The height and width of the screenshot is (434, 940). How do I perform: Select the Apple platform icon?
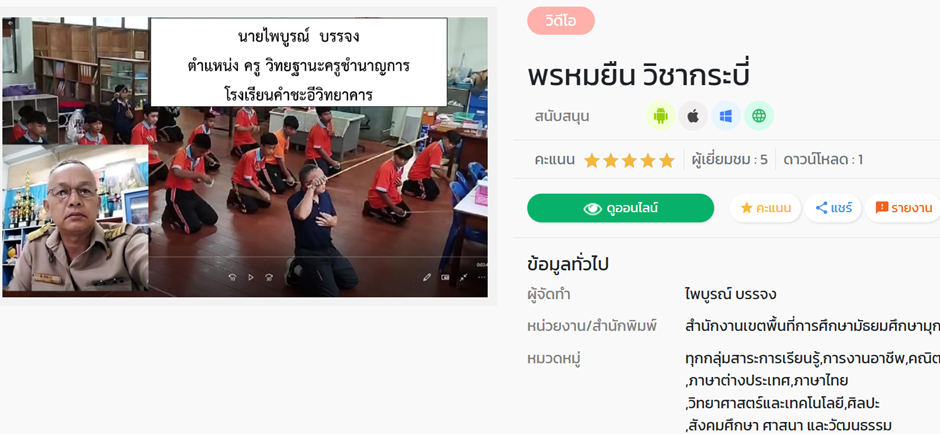tap(693, 116)
